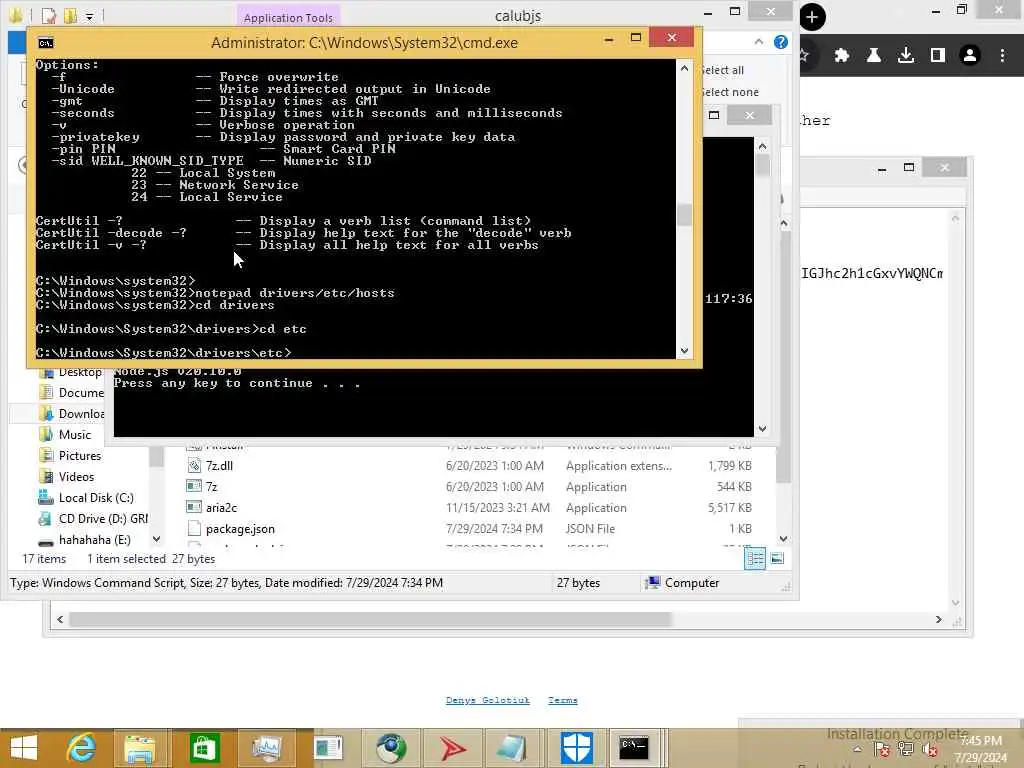
Task: Click the horizontal scrollbar thumb in browser page
Action: [370, 619]
